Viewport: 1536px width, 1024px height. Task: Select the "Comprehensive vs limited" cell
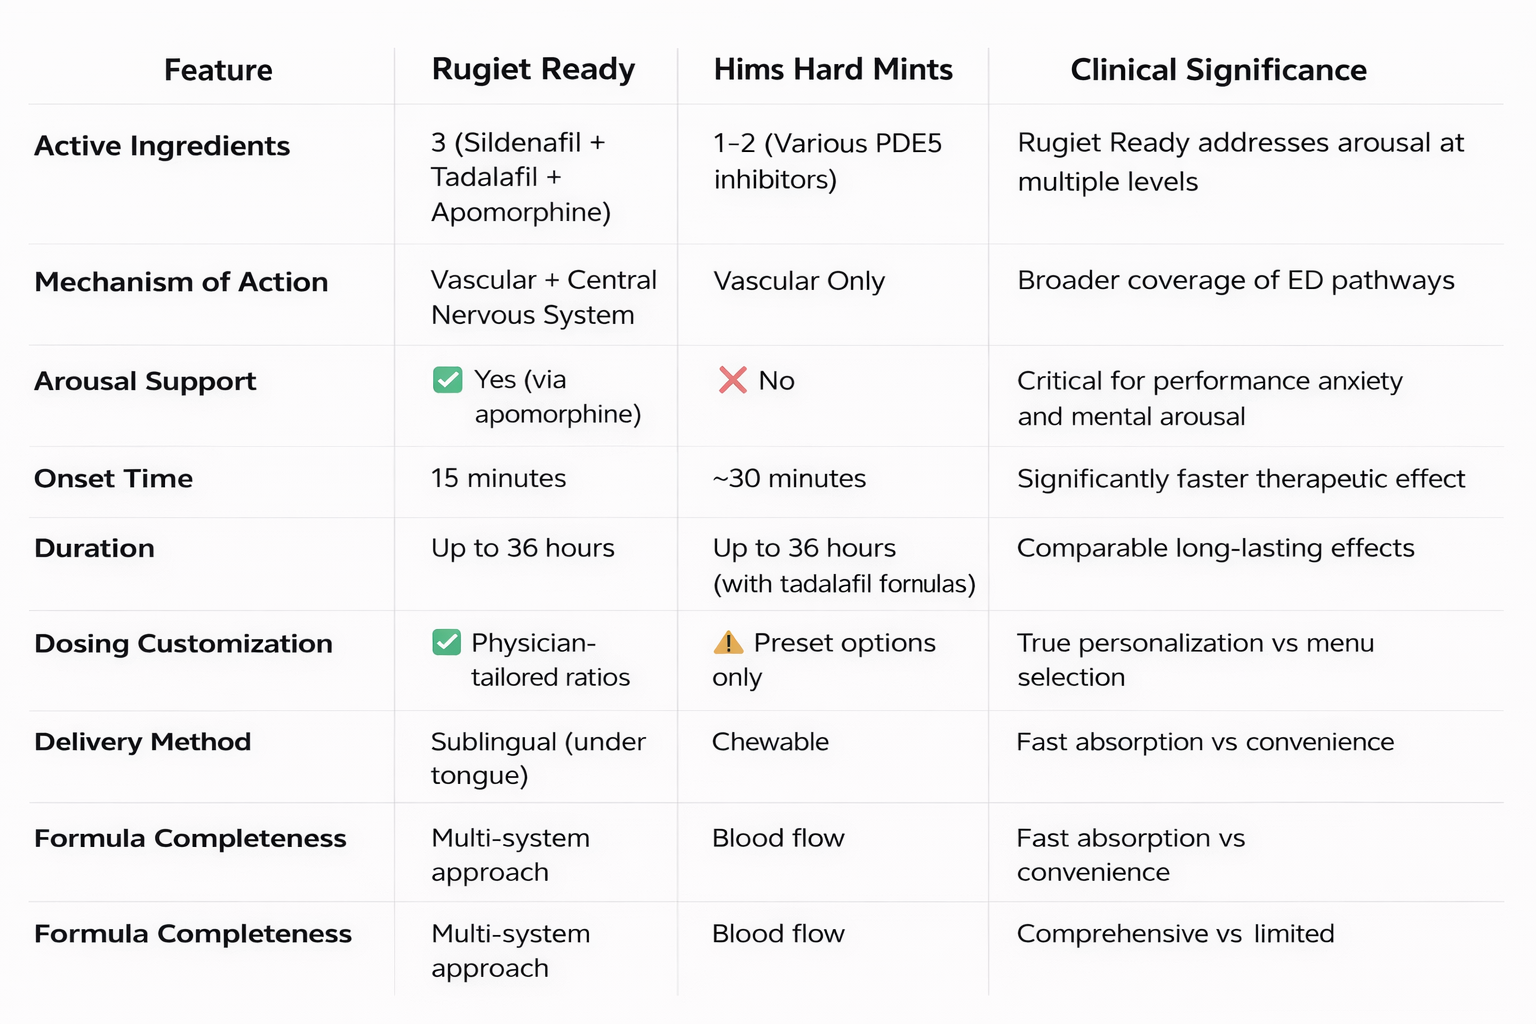click(x=1175, y=933)
